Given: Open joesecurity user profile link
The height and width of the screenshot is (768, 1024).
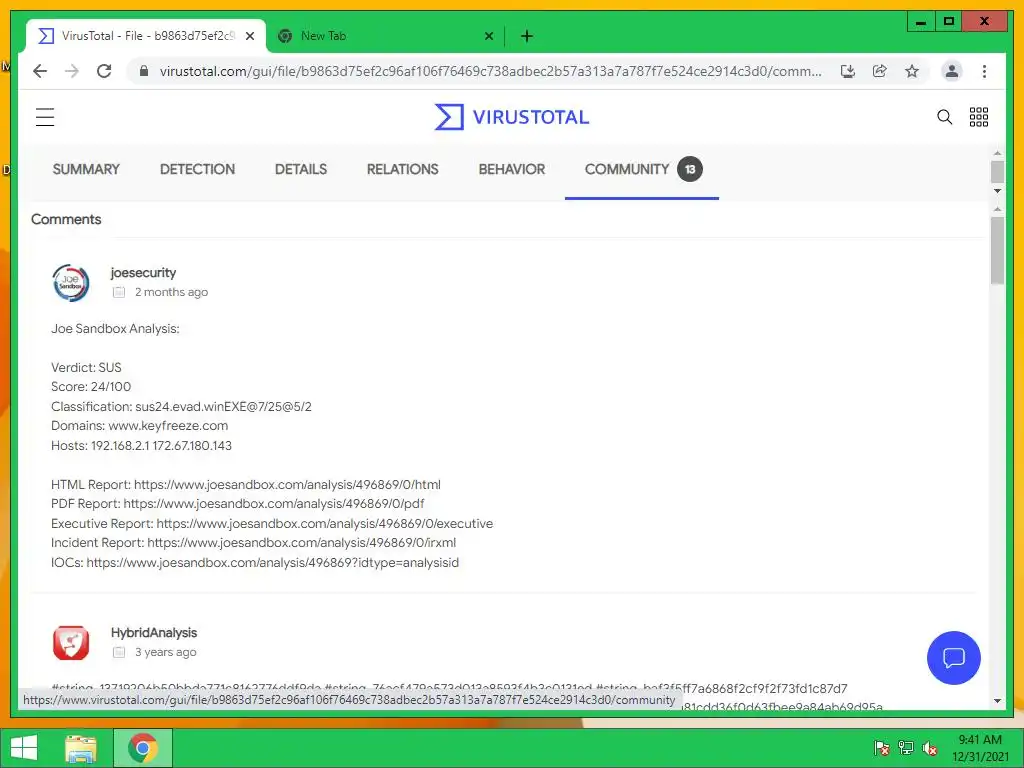Looking at the screenshot, I should click(143, 272).
